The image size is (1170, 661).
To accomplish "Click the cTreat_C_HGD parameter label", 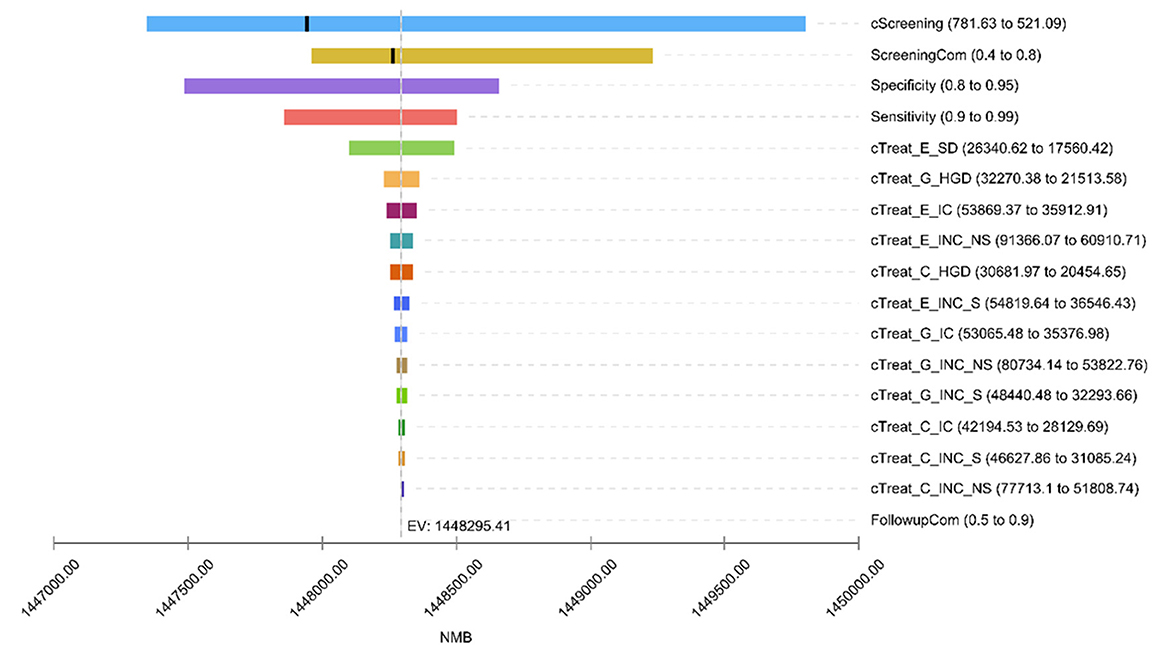I will pos(998,272).
